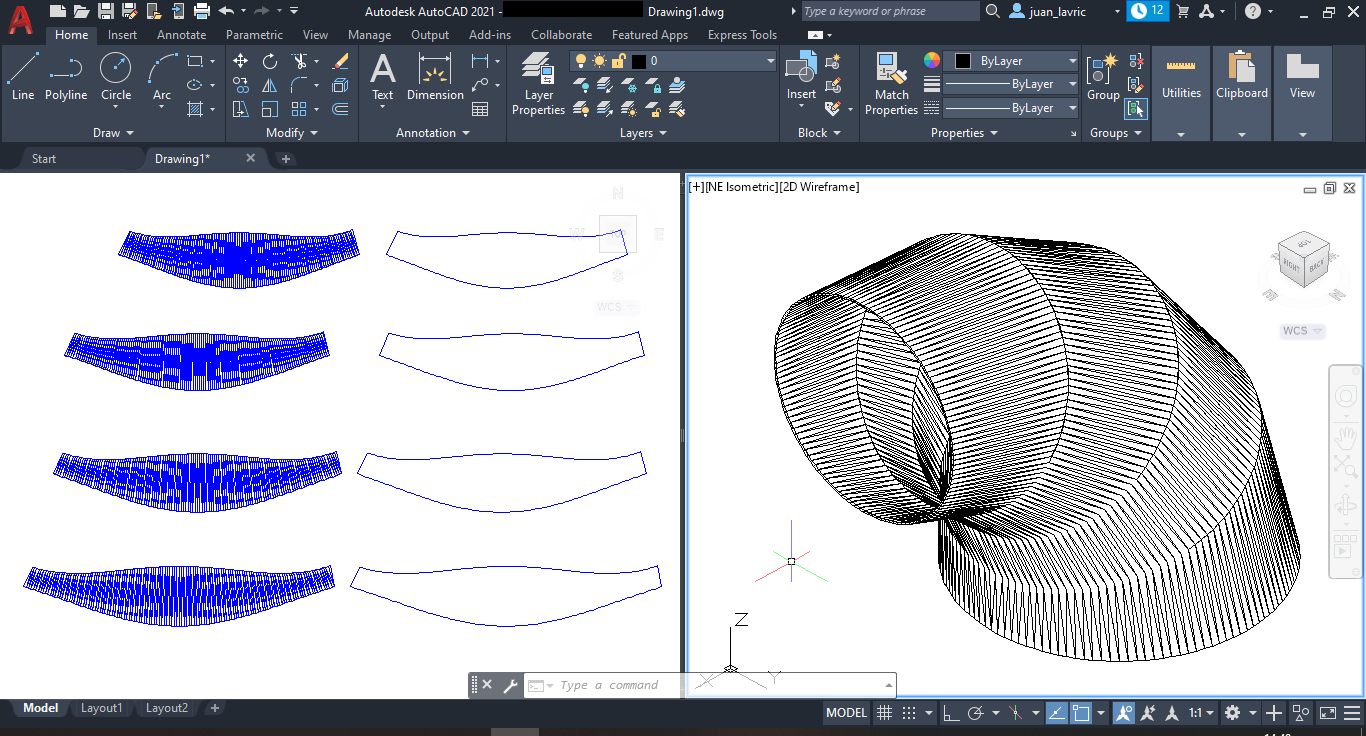This screenshot has height=736, width=1366.
Task: Open the Manage ribbon tab
Action: (369, 34)
